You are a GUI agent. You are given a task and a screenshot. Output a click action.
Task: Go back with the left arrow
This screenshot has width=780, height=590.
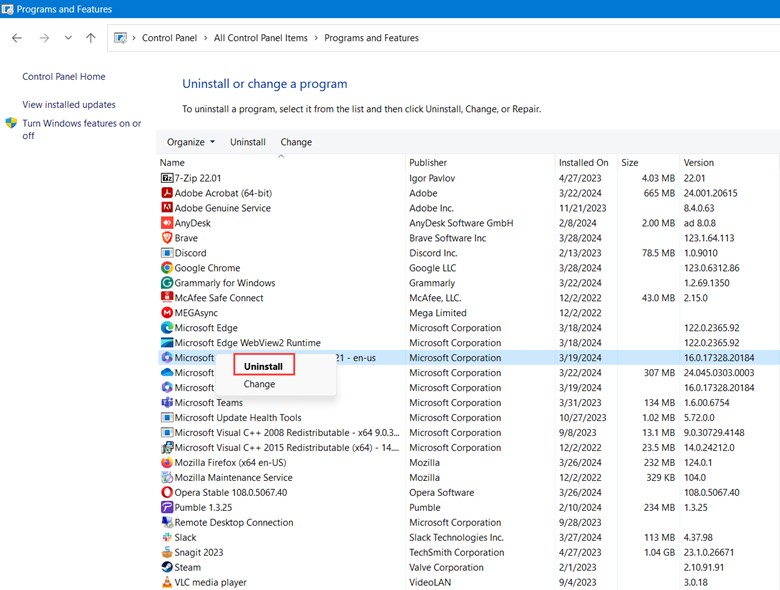pos(17,38)
